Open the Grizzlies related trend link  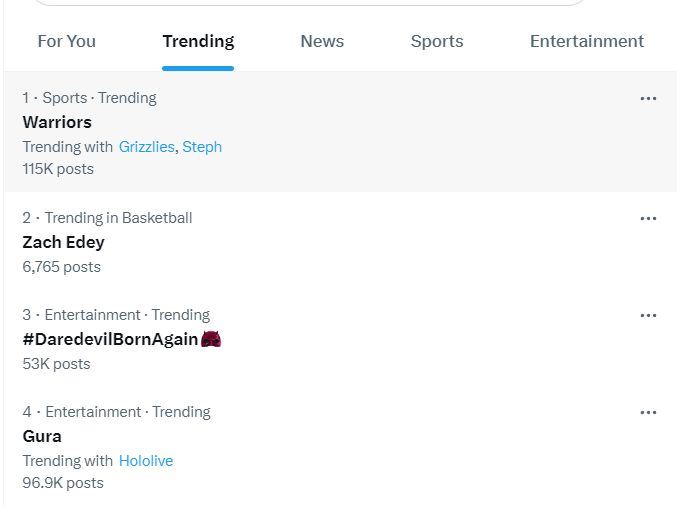click(146, 147)
